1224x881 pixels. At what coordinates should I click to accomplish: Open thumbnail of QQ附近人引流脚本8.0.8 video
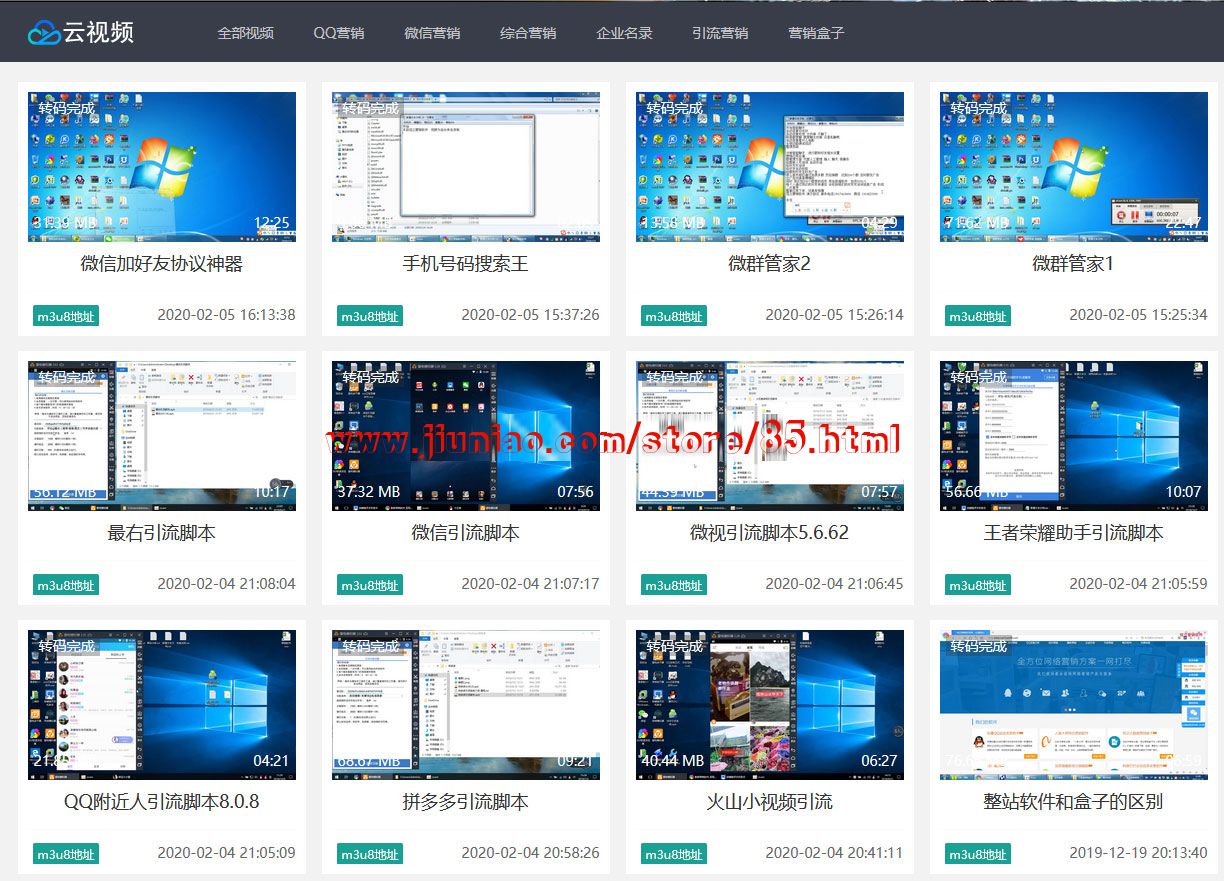[162, 705]
